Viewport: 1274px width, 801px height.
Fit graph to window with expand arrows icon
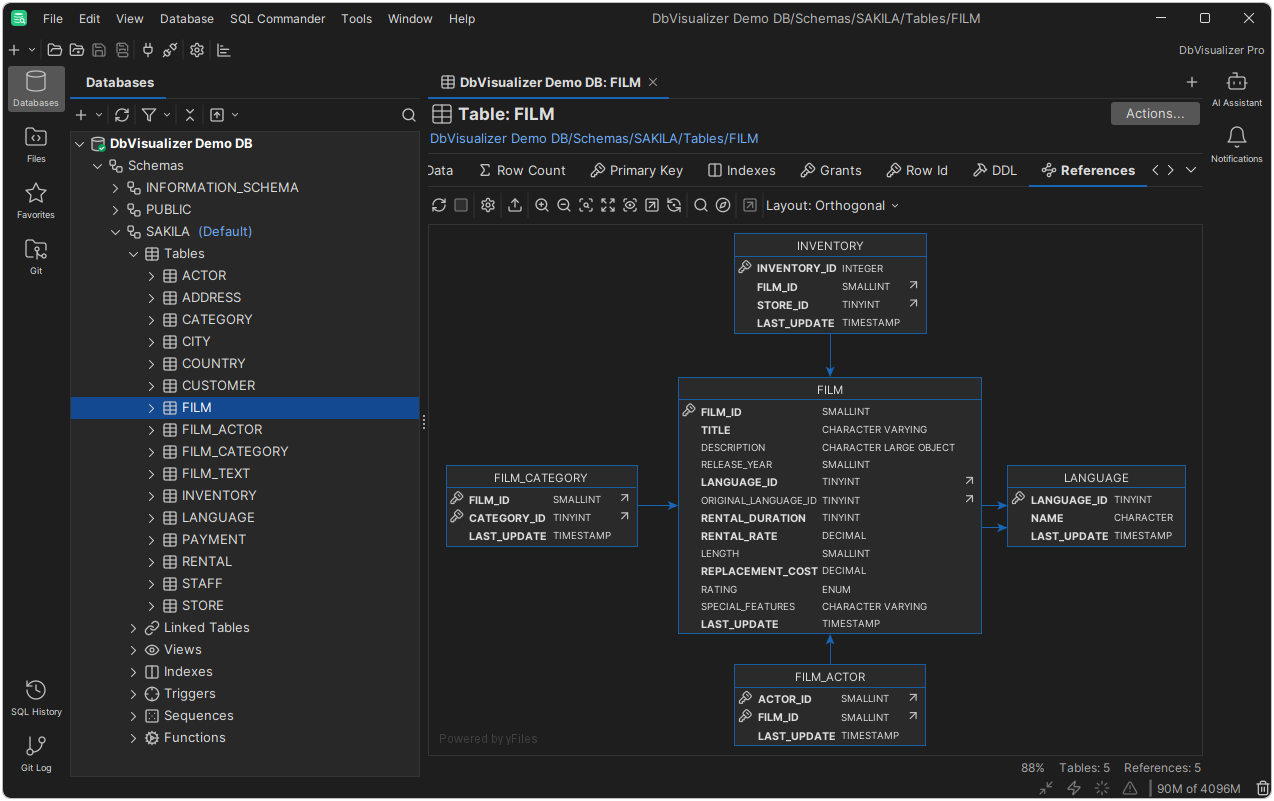[608, 205]
